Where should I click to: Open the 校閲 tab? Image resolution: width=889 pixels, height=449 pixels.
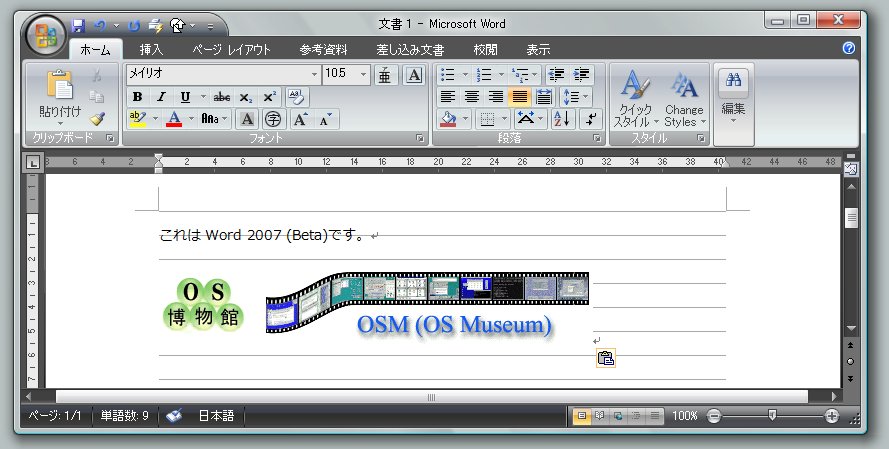[x=485, y=50]
